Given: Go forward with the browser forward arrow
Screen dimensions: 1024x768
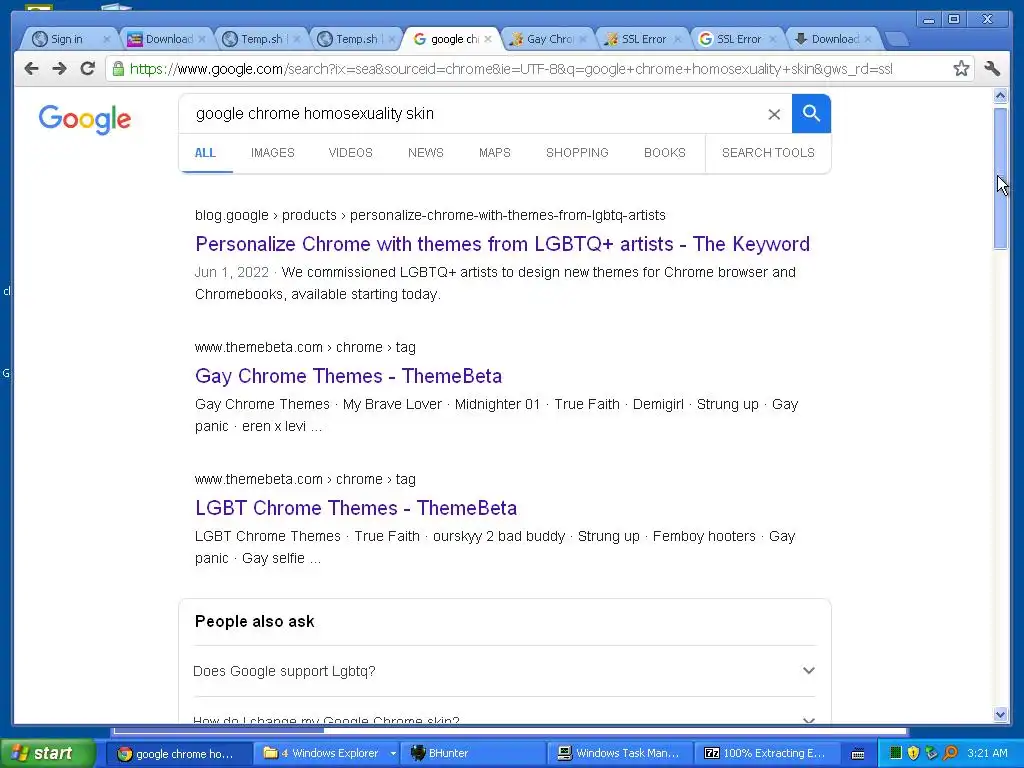Looking at the screenshot, I should point(59,69).
